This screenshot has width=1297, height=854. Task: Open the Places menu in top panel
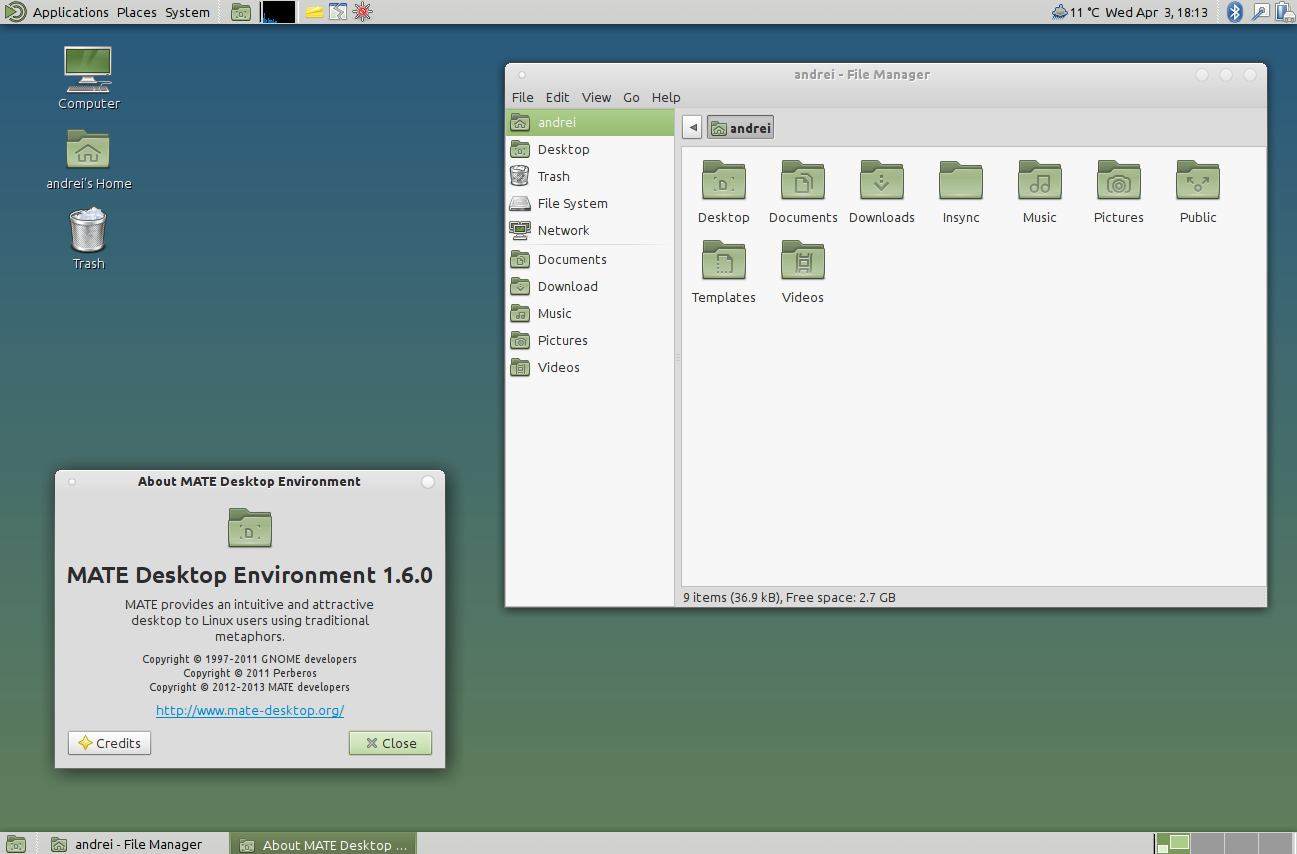[137, 12]
